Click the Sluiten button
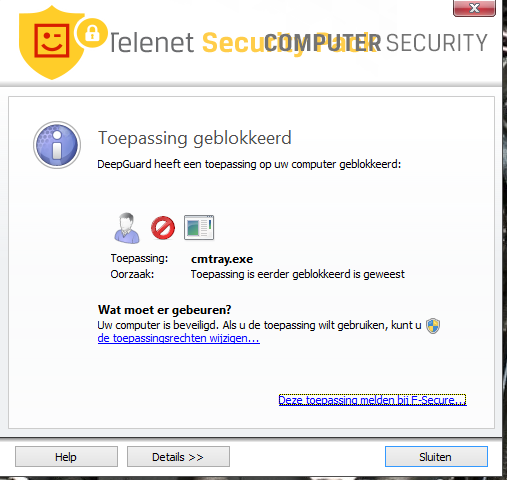Image resolution: width=507 pixels, height=480 pixels. pyautogui.click(x=436, y=457)
